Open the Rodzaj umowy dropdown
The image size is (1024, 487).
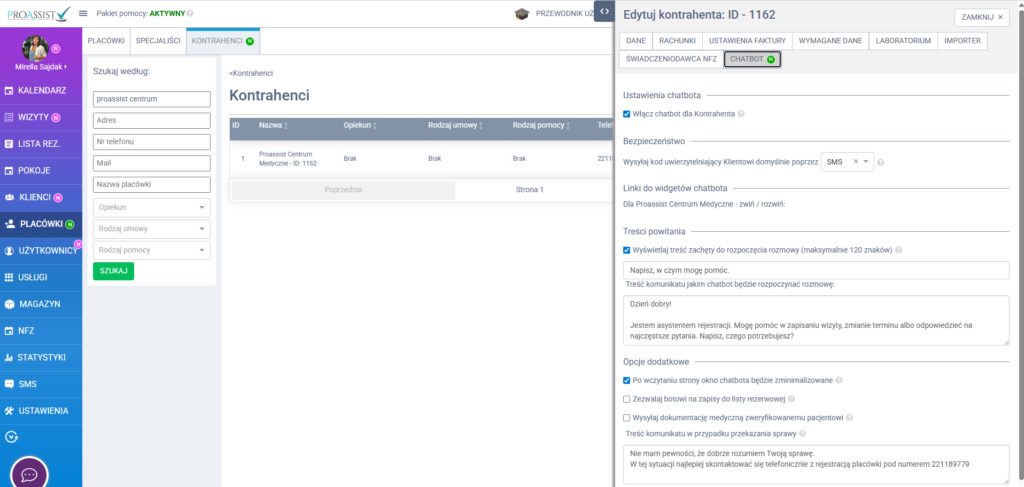(151, 228)
